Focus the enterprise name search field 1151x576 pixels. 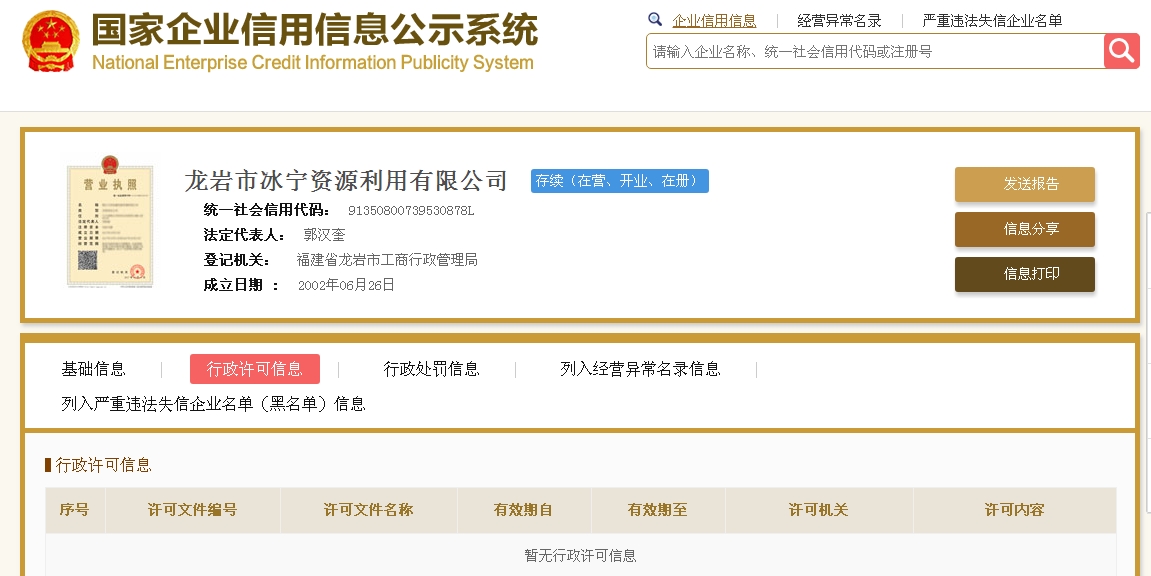click(875, 51)
